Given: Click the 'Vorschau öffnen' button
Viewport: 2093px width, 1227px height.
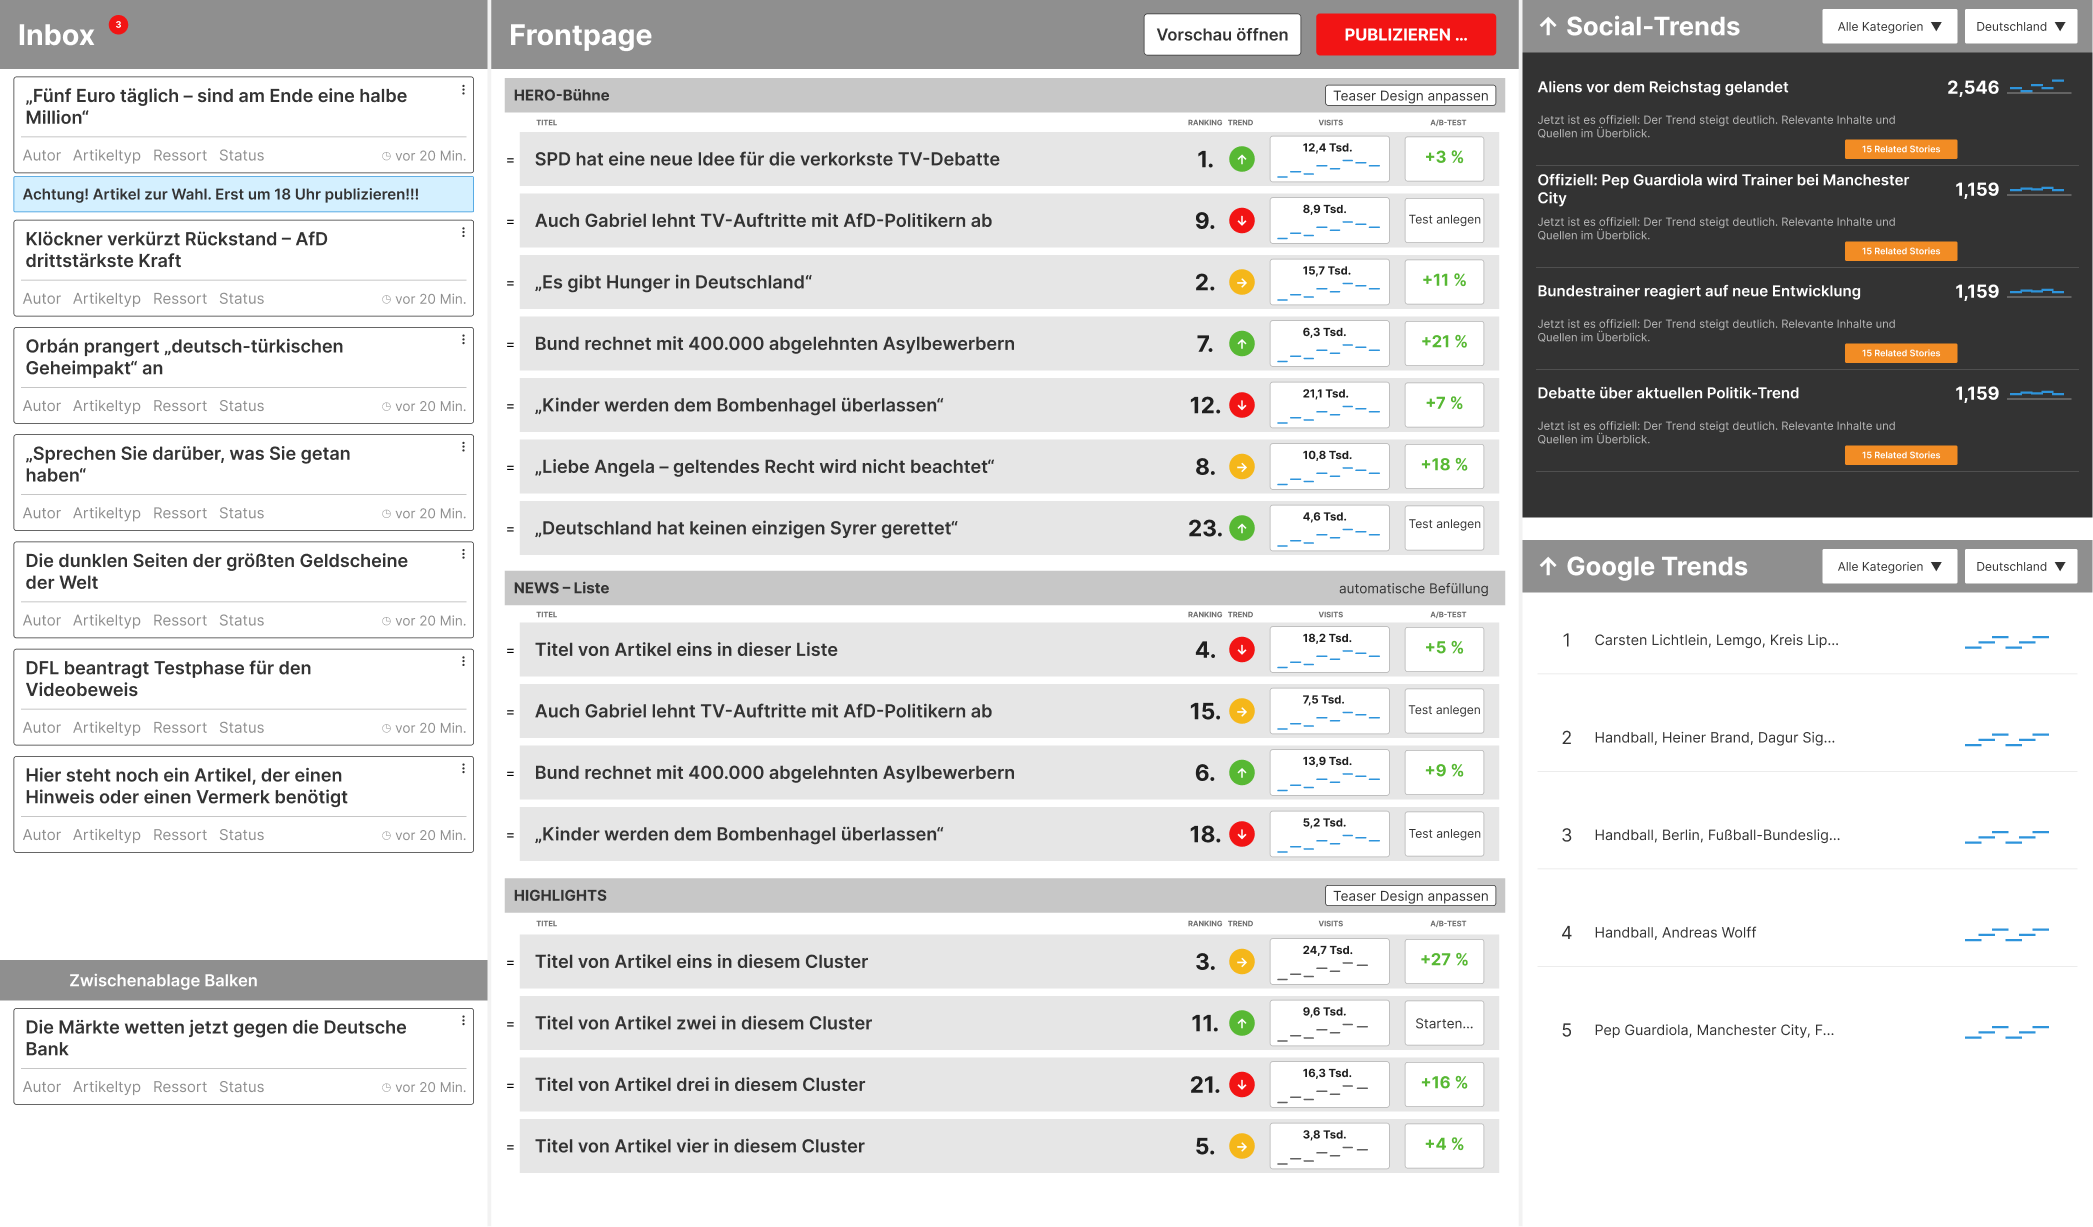Looking at the screenshot, I should (x=1222, y=34).
